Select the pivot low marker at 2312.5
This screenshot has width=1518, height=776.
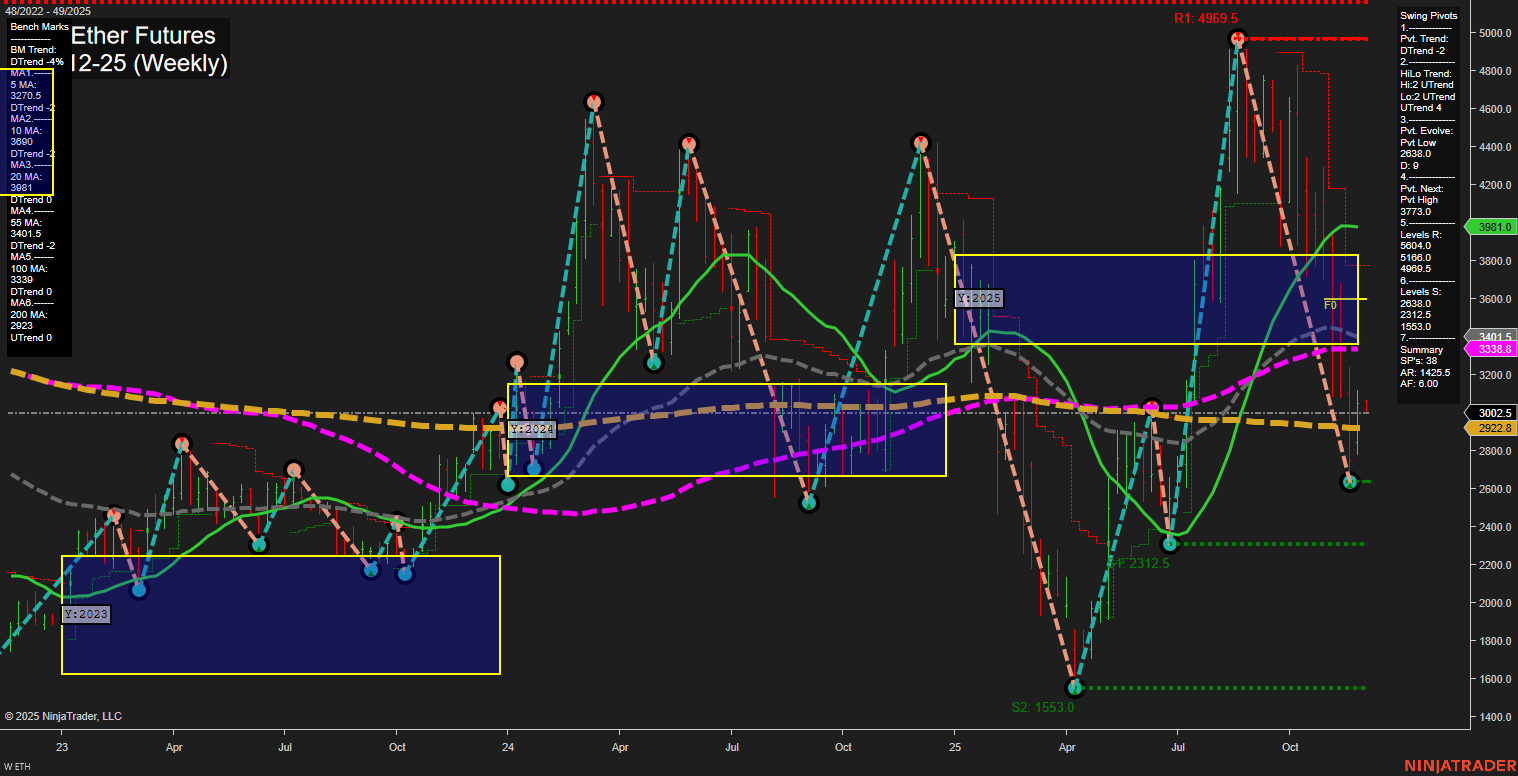[1170, 543]
